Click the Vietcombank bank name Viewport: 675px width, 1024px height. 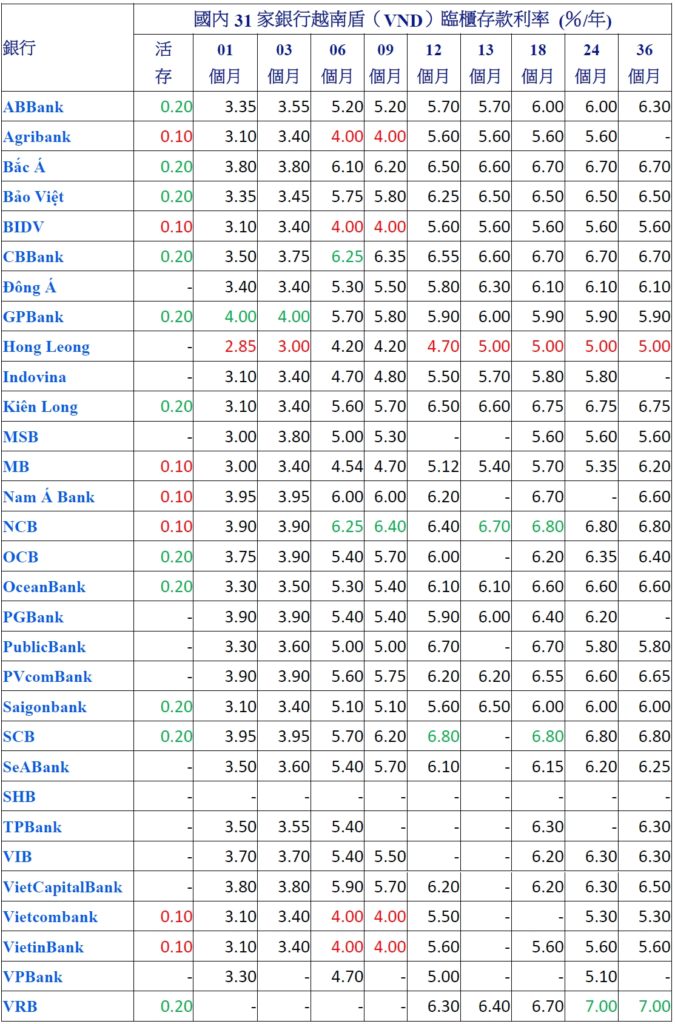pyautogui.click(x=50, y=917)
